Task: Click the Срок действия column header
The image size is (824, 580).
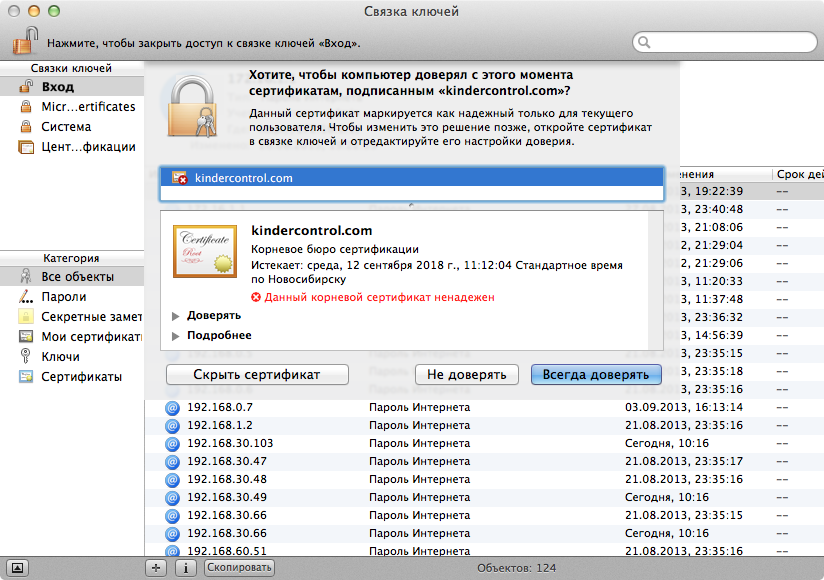Action: [x=799, y=174]
